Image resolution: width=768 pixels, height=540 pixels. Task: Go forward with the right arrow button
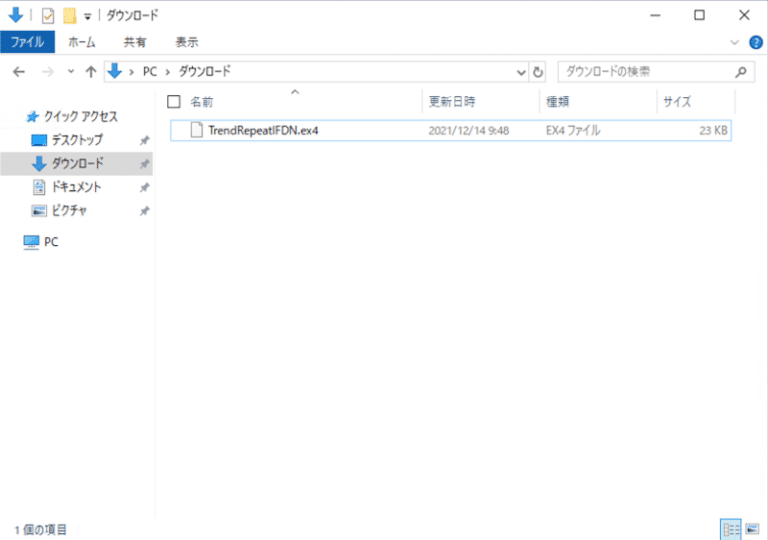[x=48, y=72]
